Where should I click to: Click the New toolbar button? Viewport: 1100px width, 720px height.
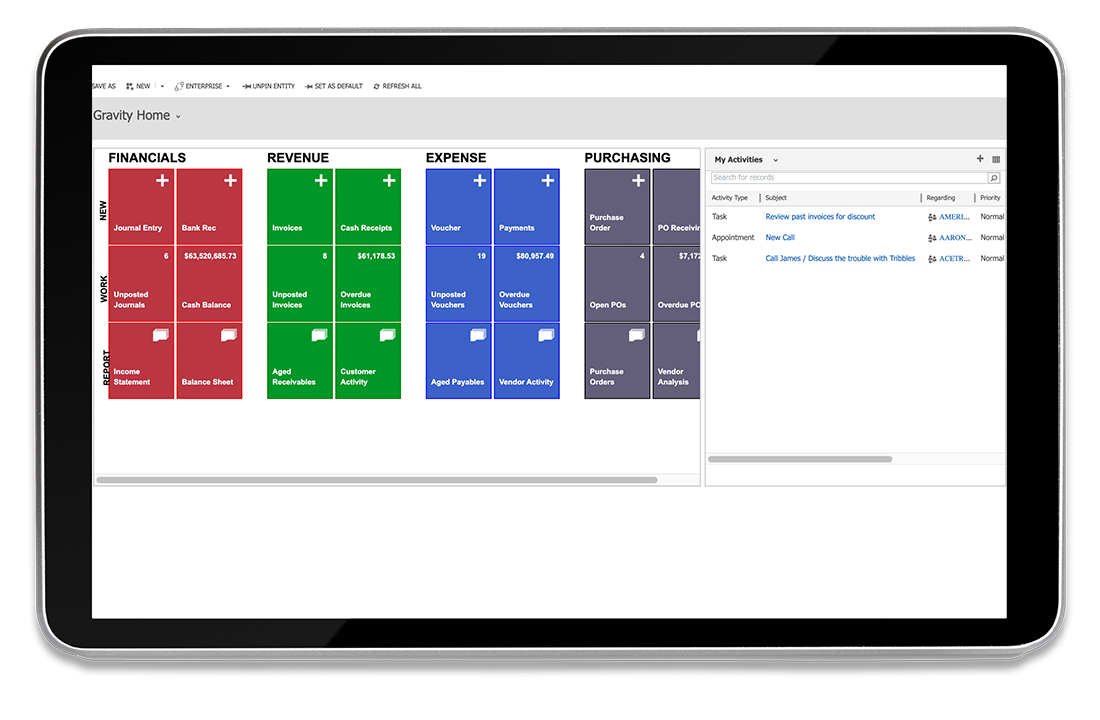click(x=138, y=86)
